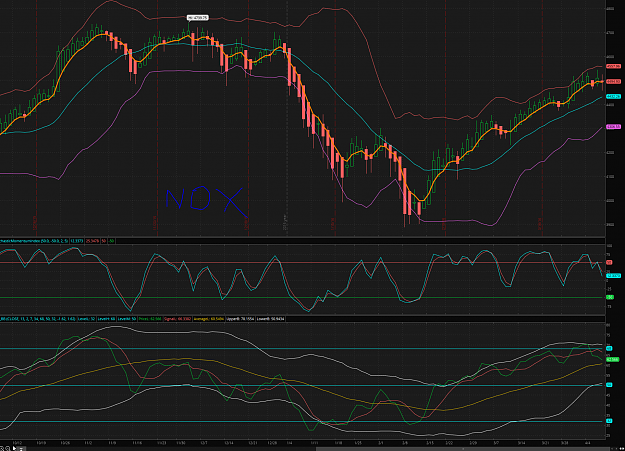Click the Hi 4759.75 price bubble
This screenshot has width=625, height=451.
point(198,18)
